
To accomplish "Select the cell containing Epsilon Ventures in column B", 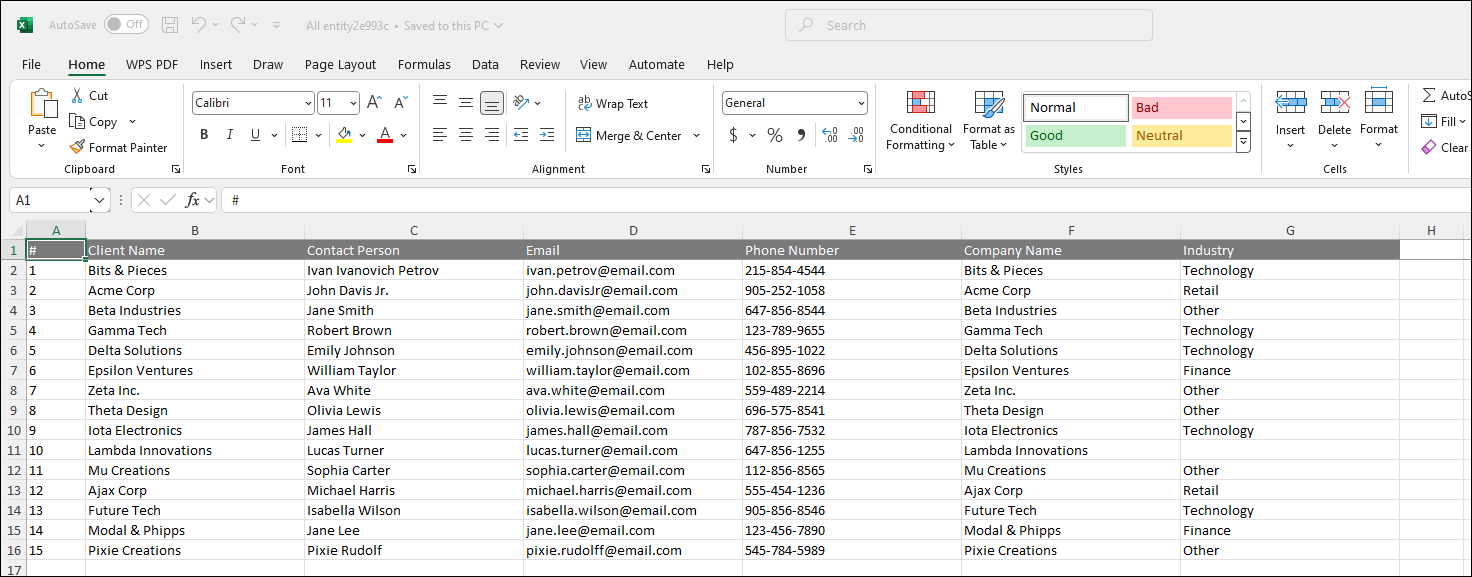I will [x=195, y=370].
